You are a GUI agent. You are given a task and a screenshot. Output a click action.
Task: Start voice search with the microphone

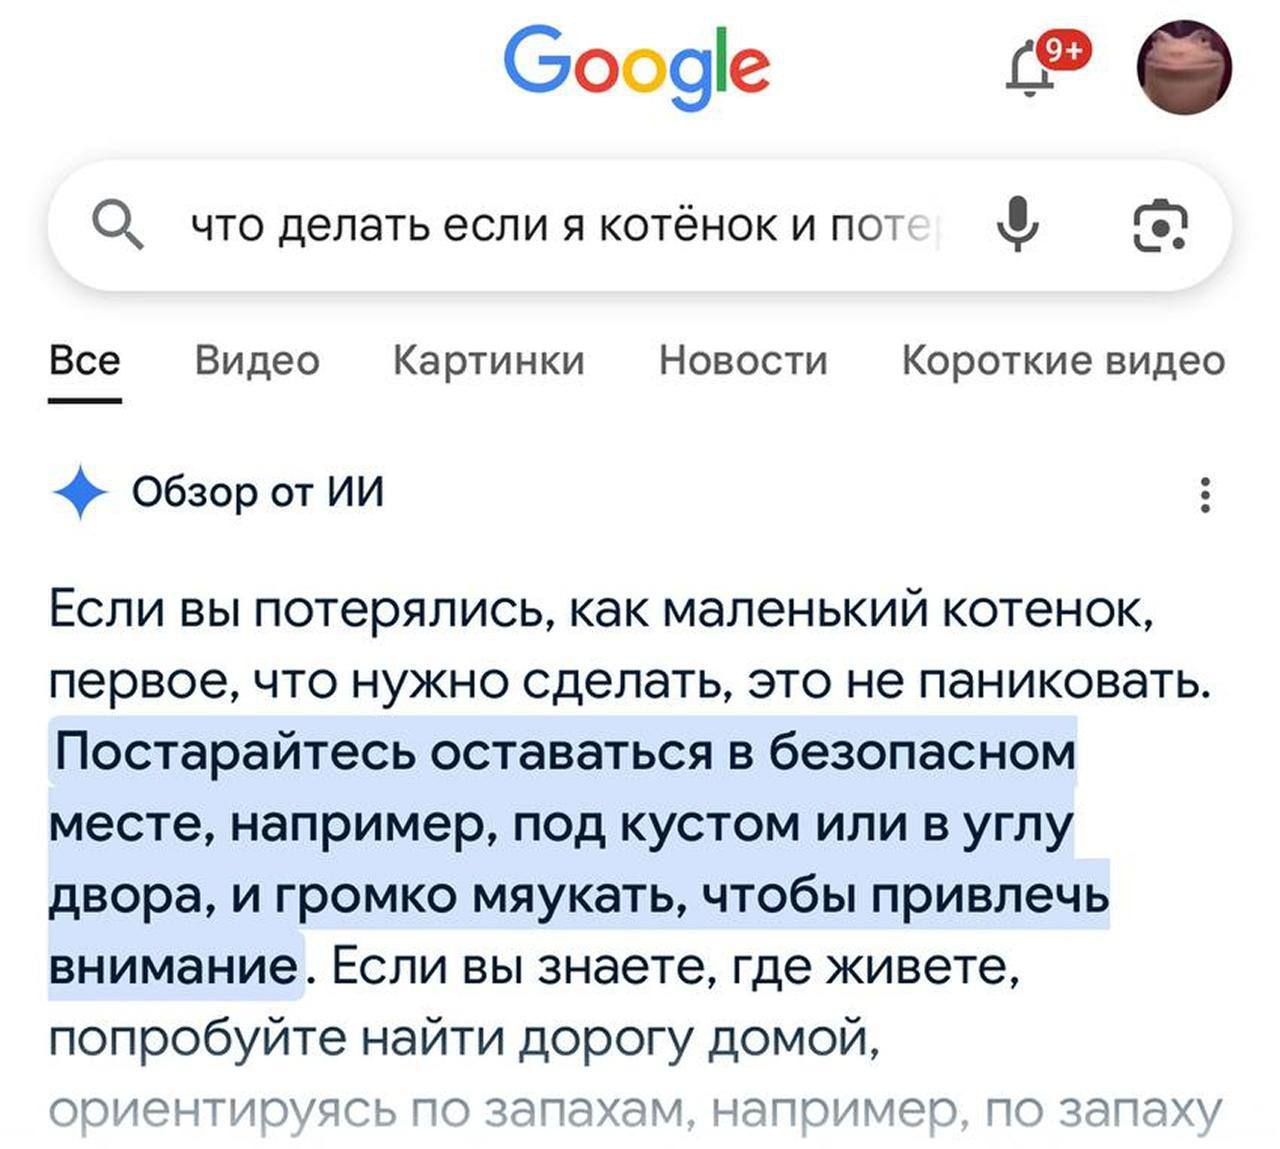[1017, 225]
